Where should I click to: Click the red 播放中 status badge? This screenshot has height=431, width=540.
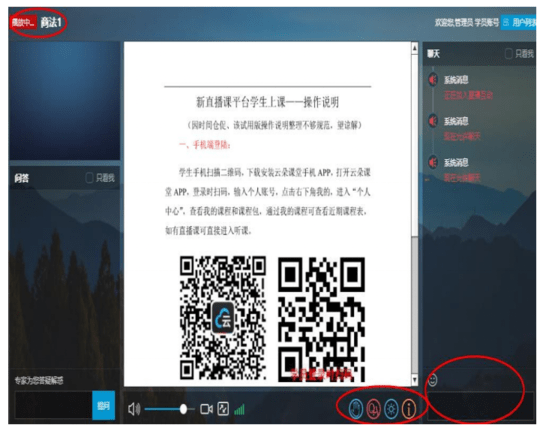23,23
